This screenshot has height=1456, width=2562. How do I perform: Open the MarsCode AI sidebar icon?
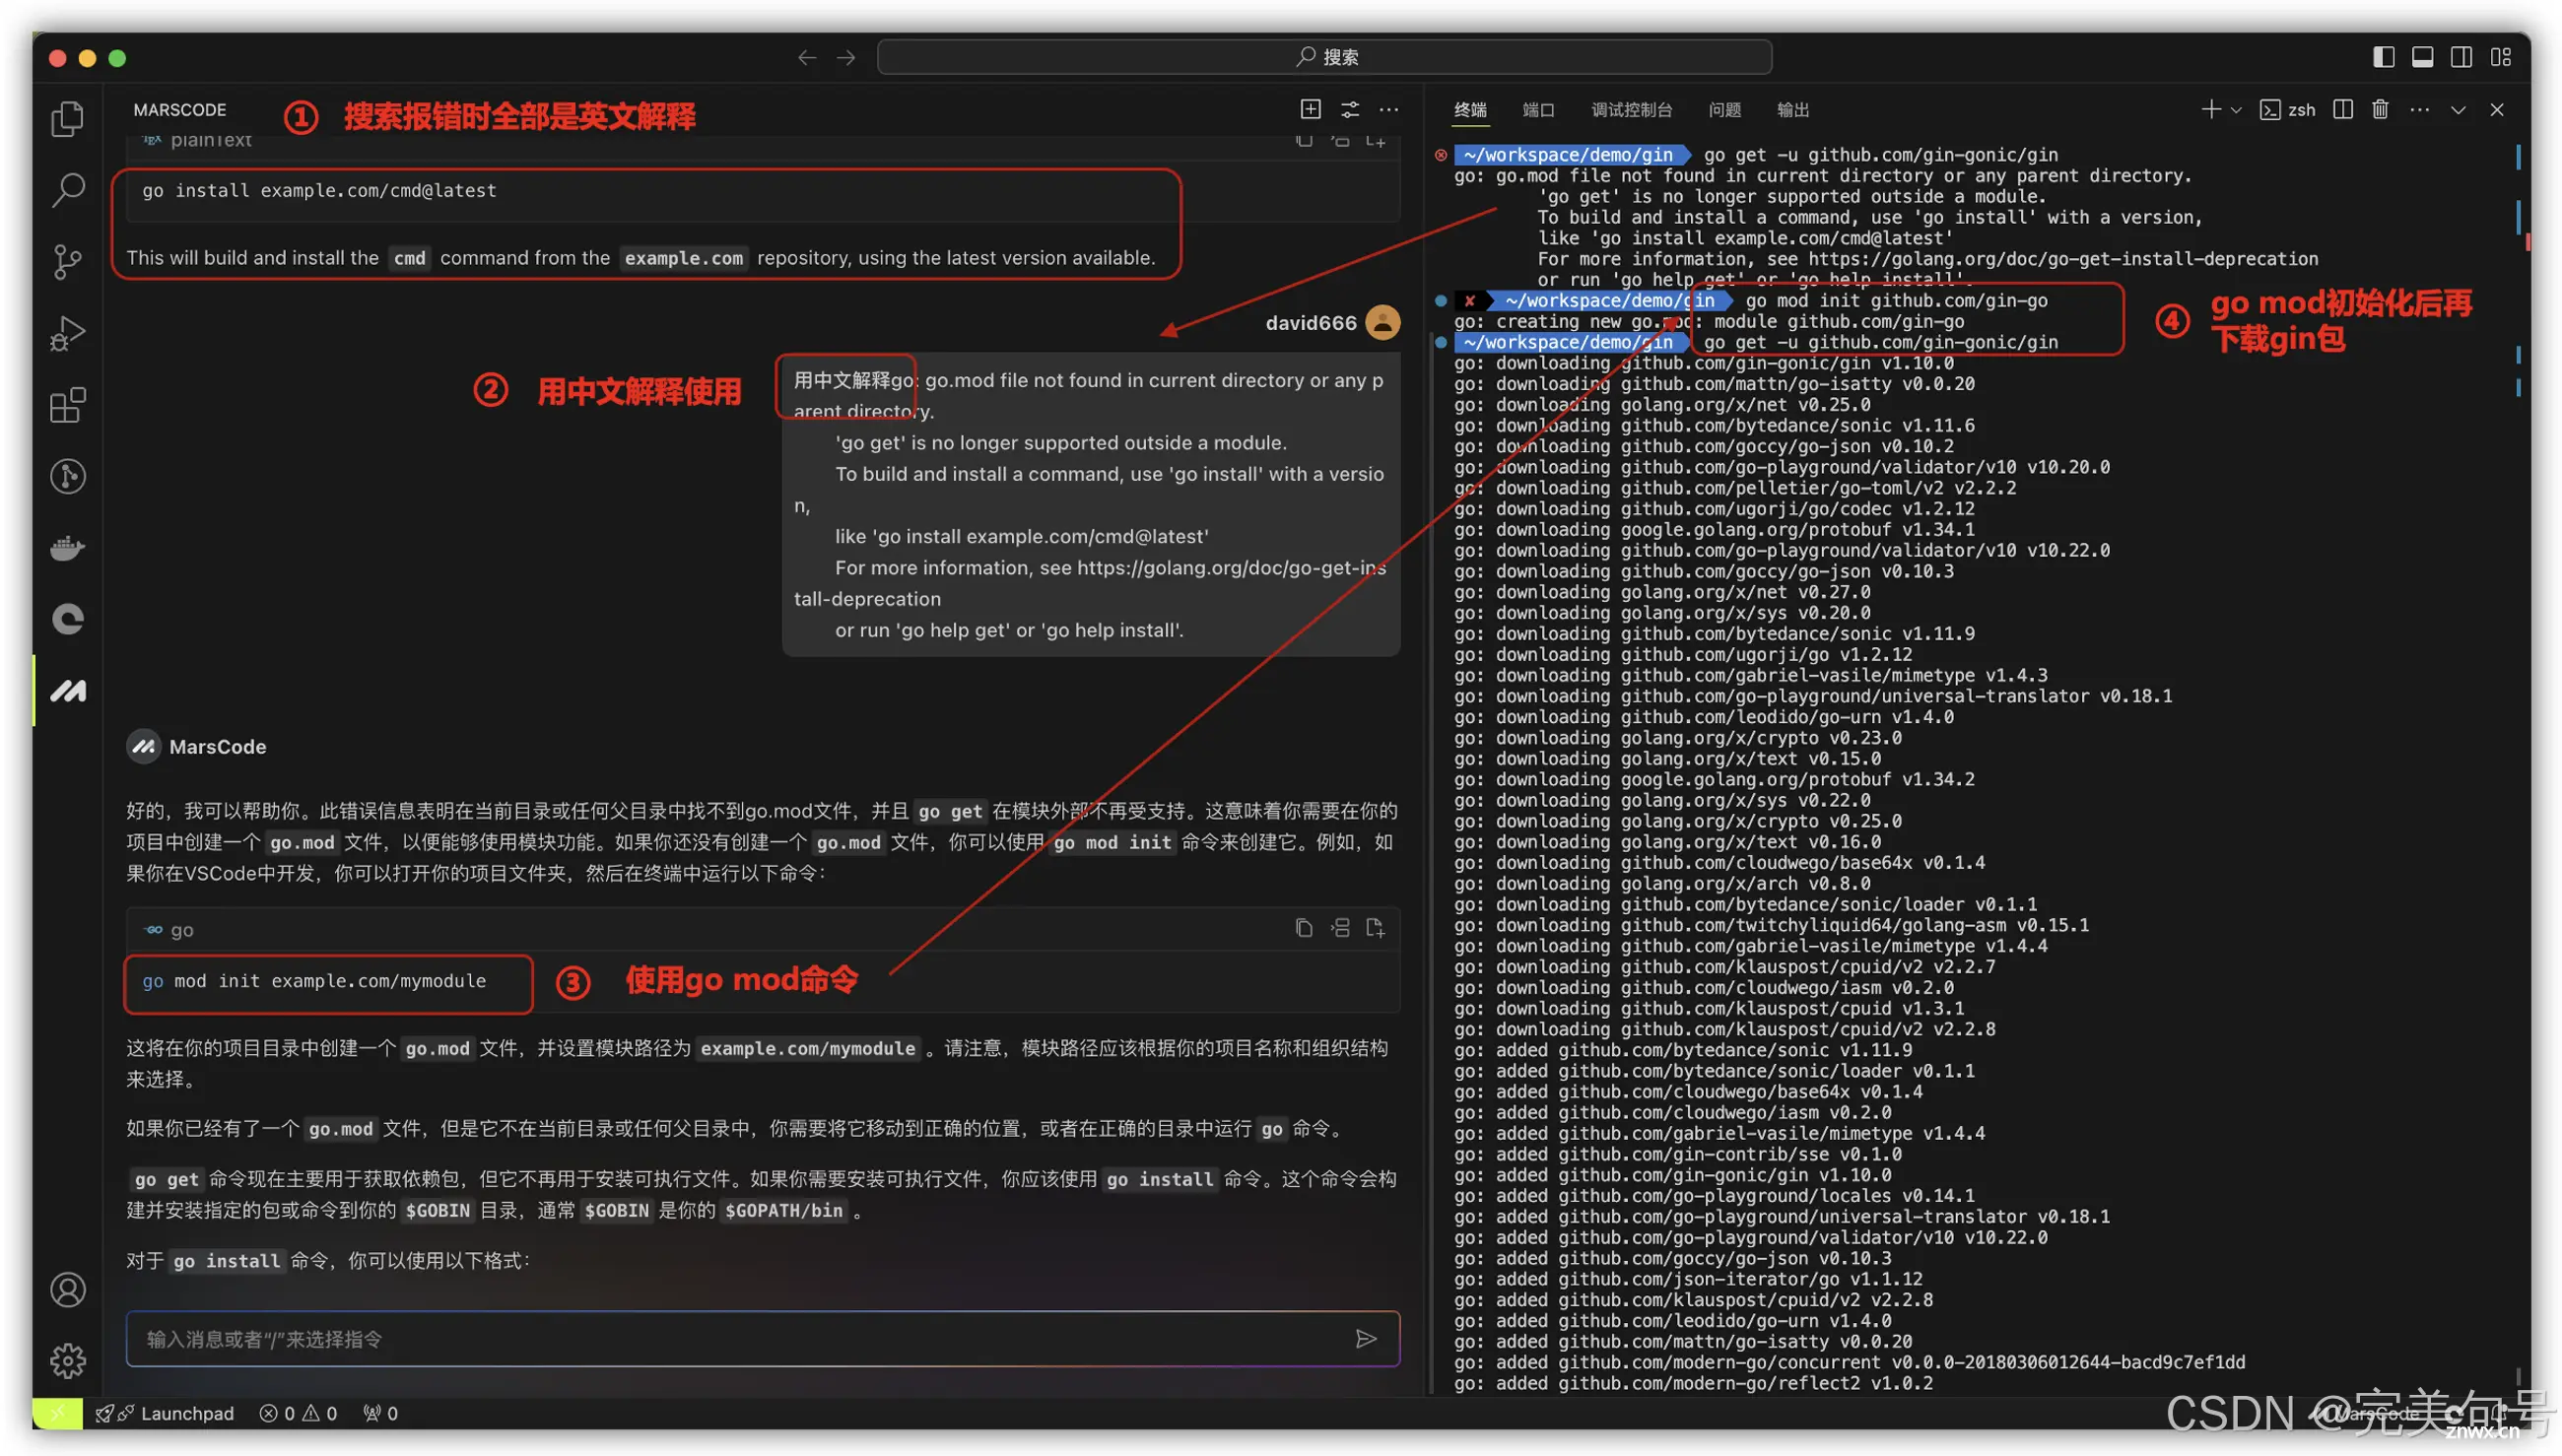pyautogui.click(x=67, y=691)
